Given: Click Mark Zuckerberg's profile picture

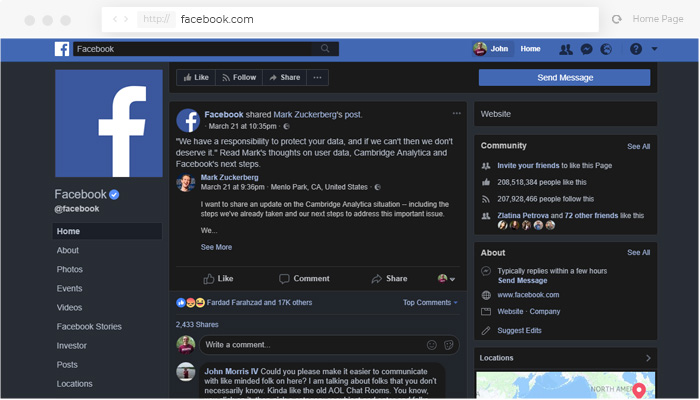Looking at the screenshot, I should (186, 183).
